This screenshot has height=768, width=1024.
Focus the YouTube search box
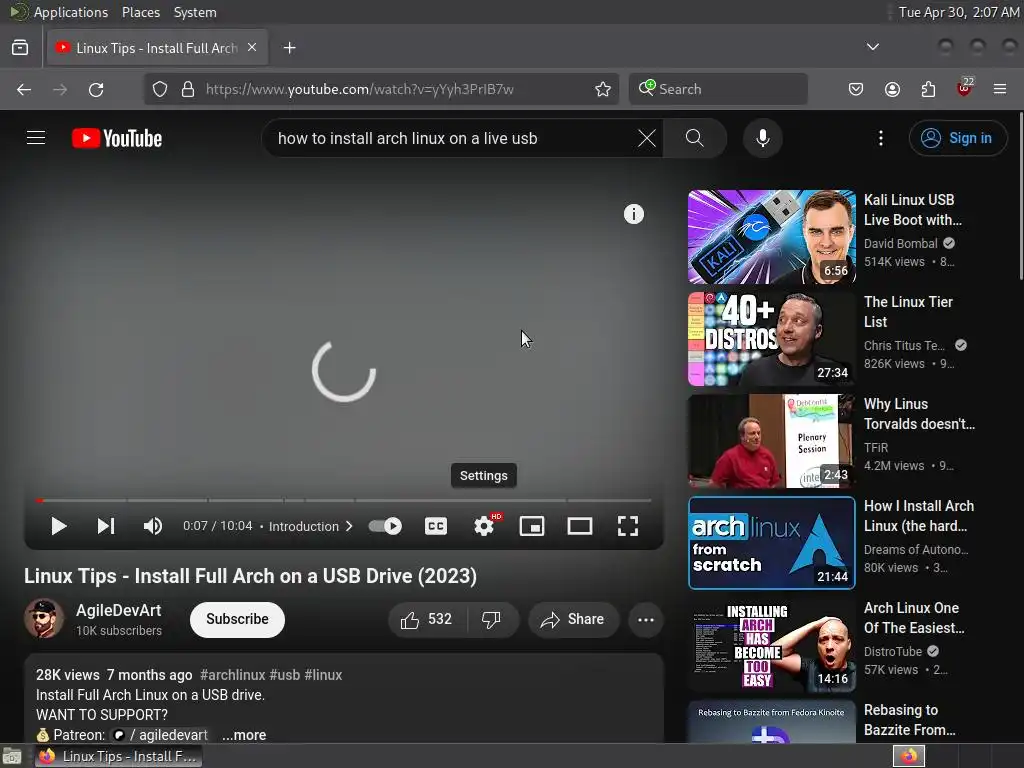[x=451, y=138]
